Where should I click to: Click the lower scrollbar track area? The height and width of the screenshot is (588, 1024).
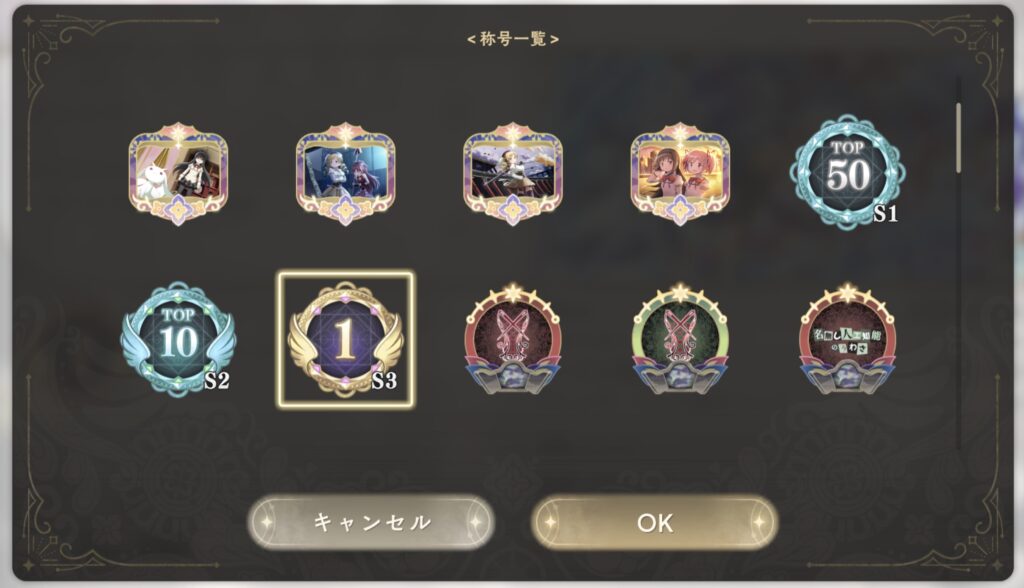(x=959, y=314)
